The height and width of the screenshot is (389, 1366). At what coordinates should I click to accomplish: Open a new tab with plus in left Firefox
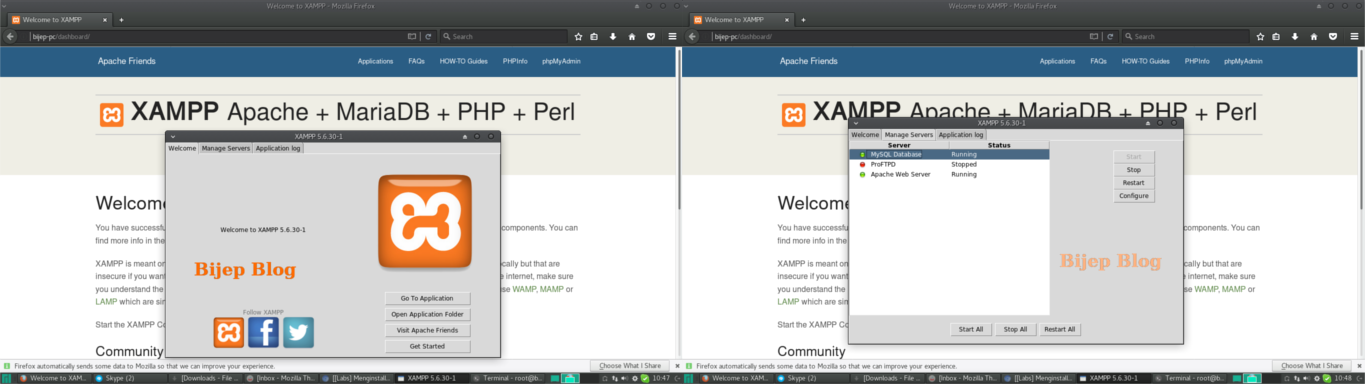[121, 19]
